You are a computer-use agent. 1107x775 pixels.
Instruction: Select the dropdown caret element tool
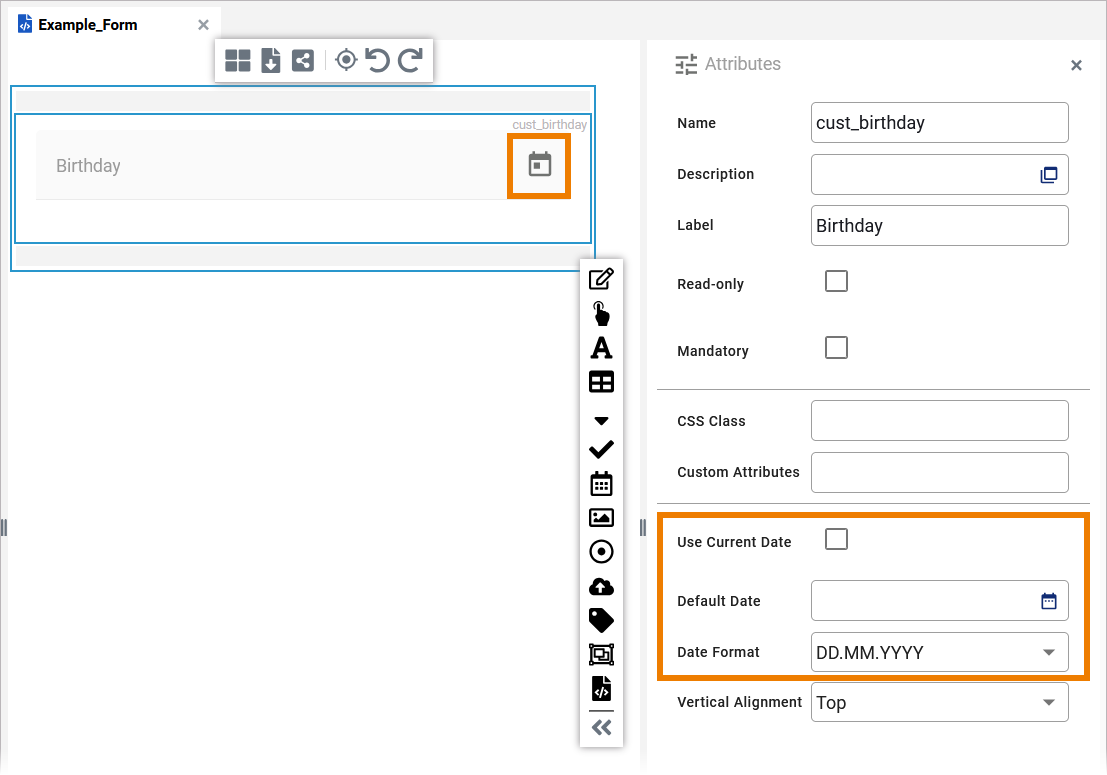point(602,421)
